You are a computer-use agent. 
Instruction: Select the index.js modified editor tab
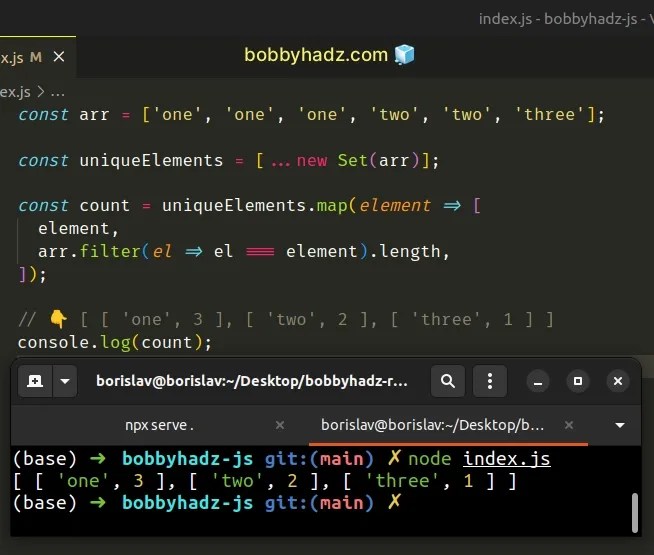tap(38, 57)
